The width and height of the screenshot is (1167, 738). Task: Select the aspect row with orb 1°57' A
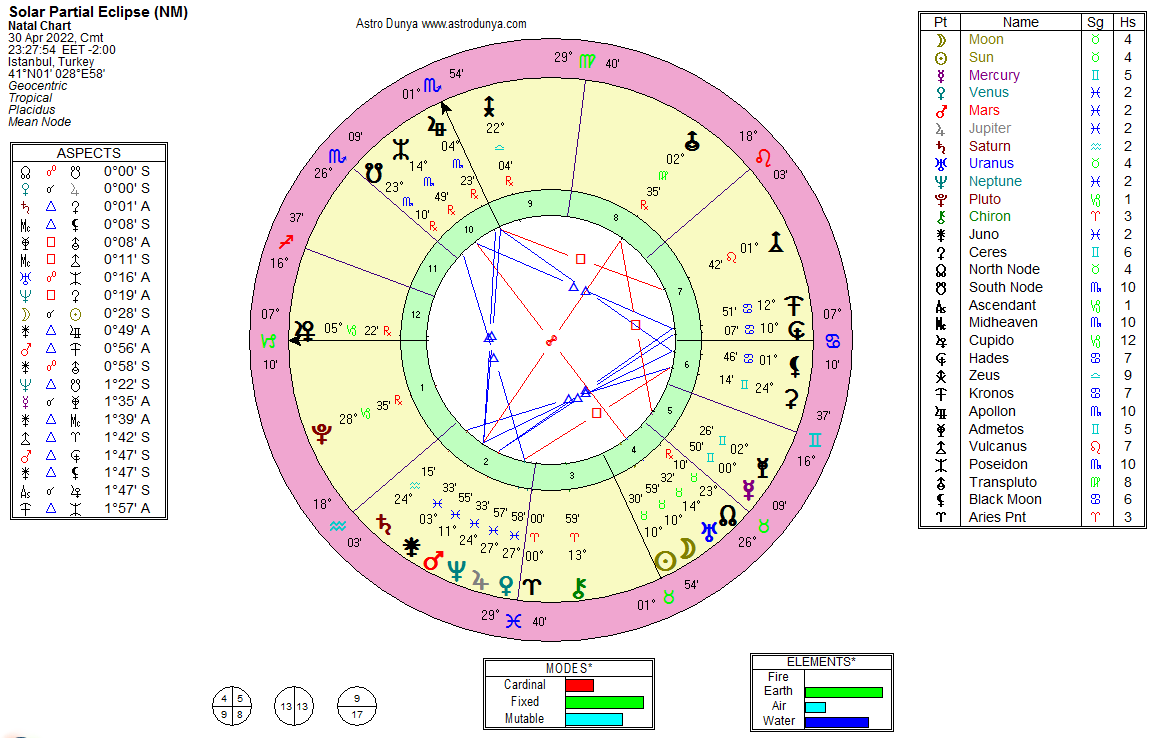pyautogui.click(x=89, y=508)
